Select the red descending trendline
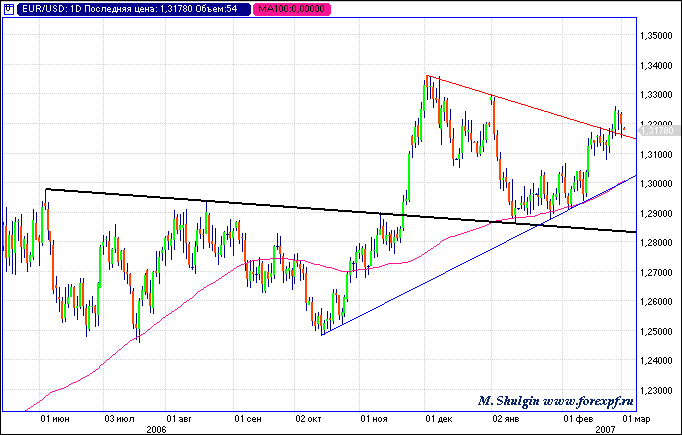This screenshot has width=682, height=435. pos(520,102)
